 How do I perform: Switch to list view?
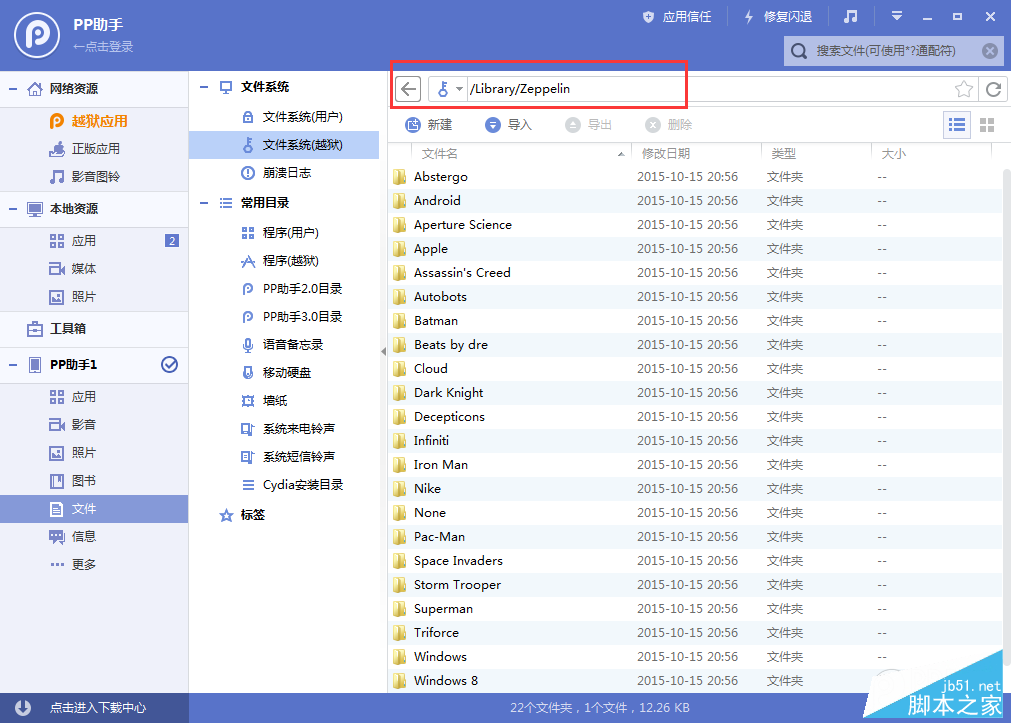pyautogui.click(x=957, y=124)
